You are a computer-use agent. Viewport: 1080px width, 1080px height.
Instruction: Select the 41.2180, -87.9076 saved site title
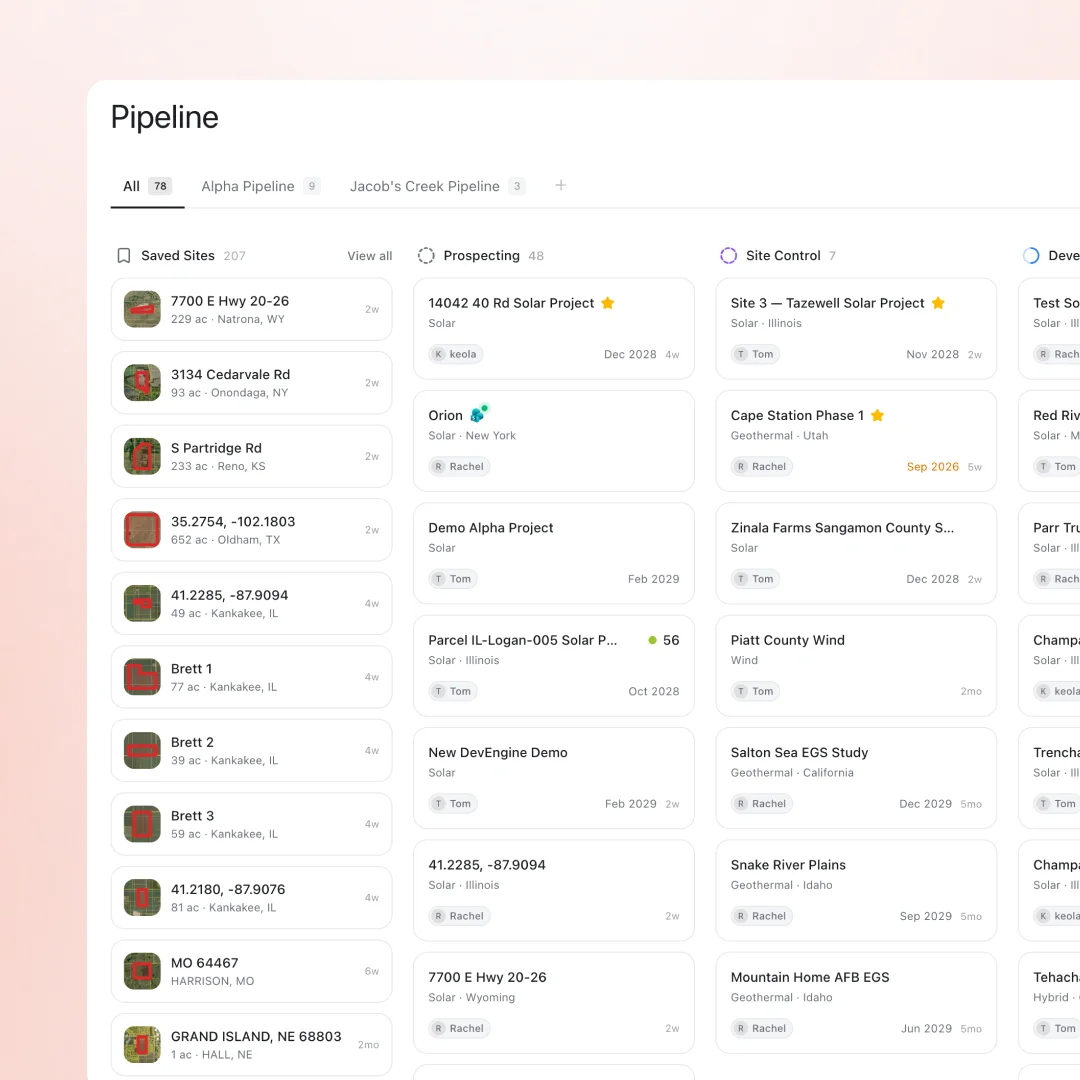228,889
